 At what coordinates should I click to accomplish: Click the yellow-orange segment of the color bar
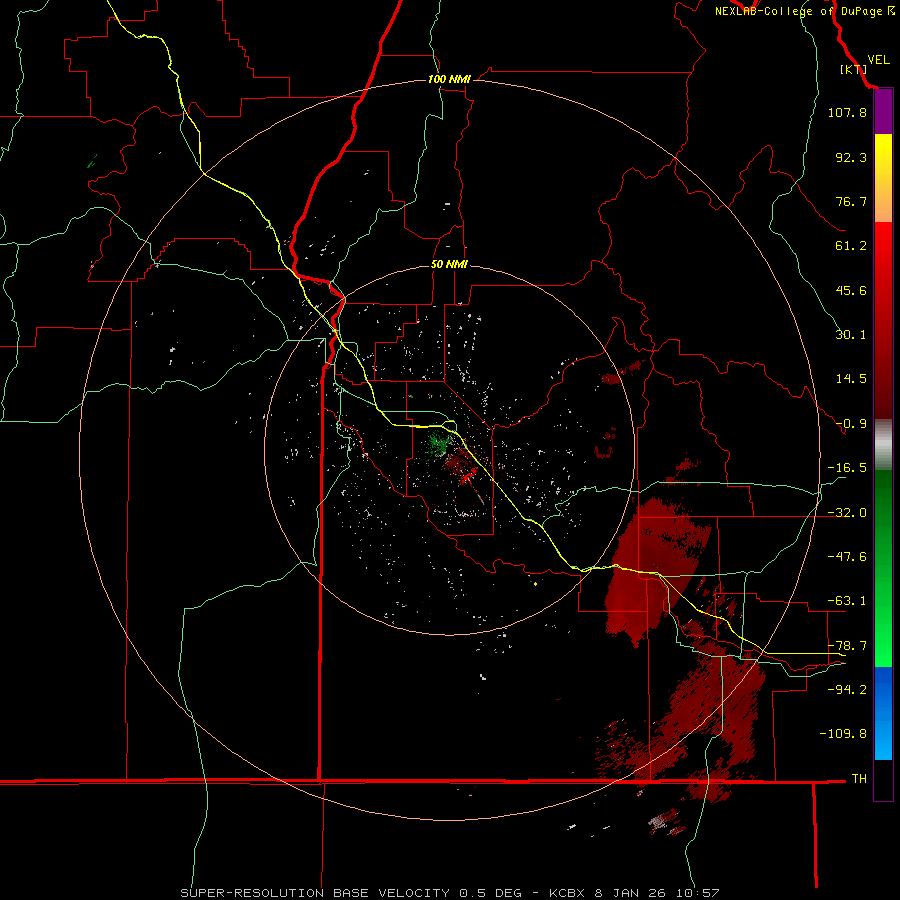883,178
